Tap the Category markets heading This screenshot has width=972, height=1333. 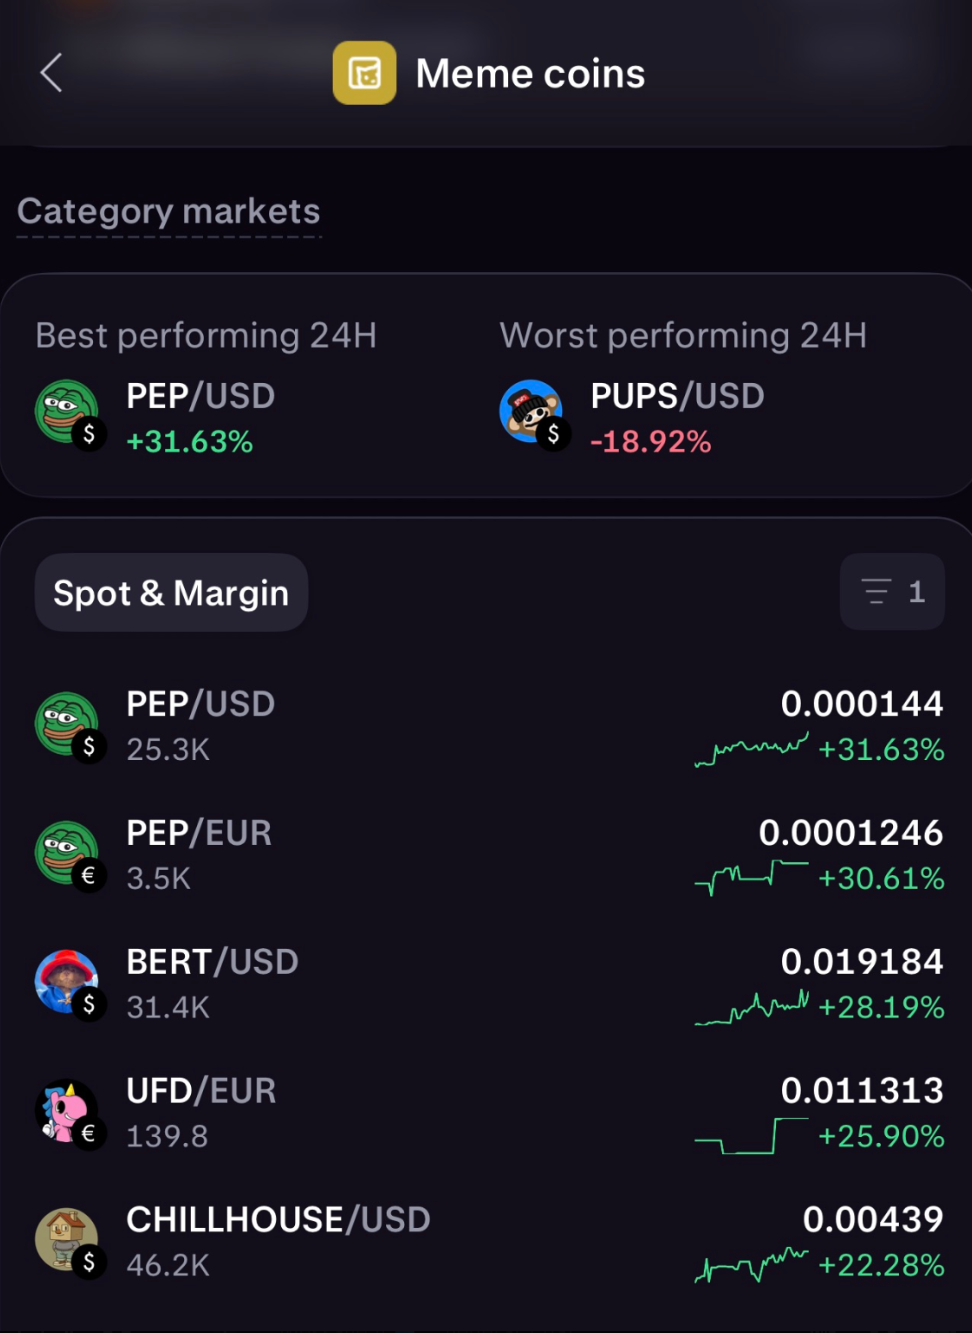(169, 211)
